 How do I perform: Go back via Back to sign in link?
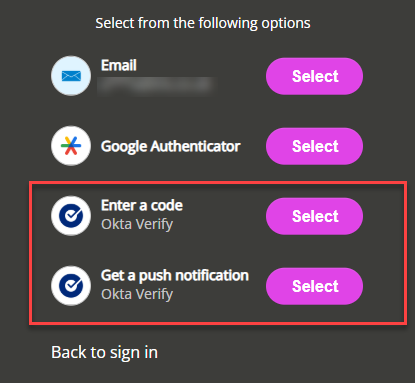click(104, 352)
